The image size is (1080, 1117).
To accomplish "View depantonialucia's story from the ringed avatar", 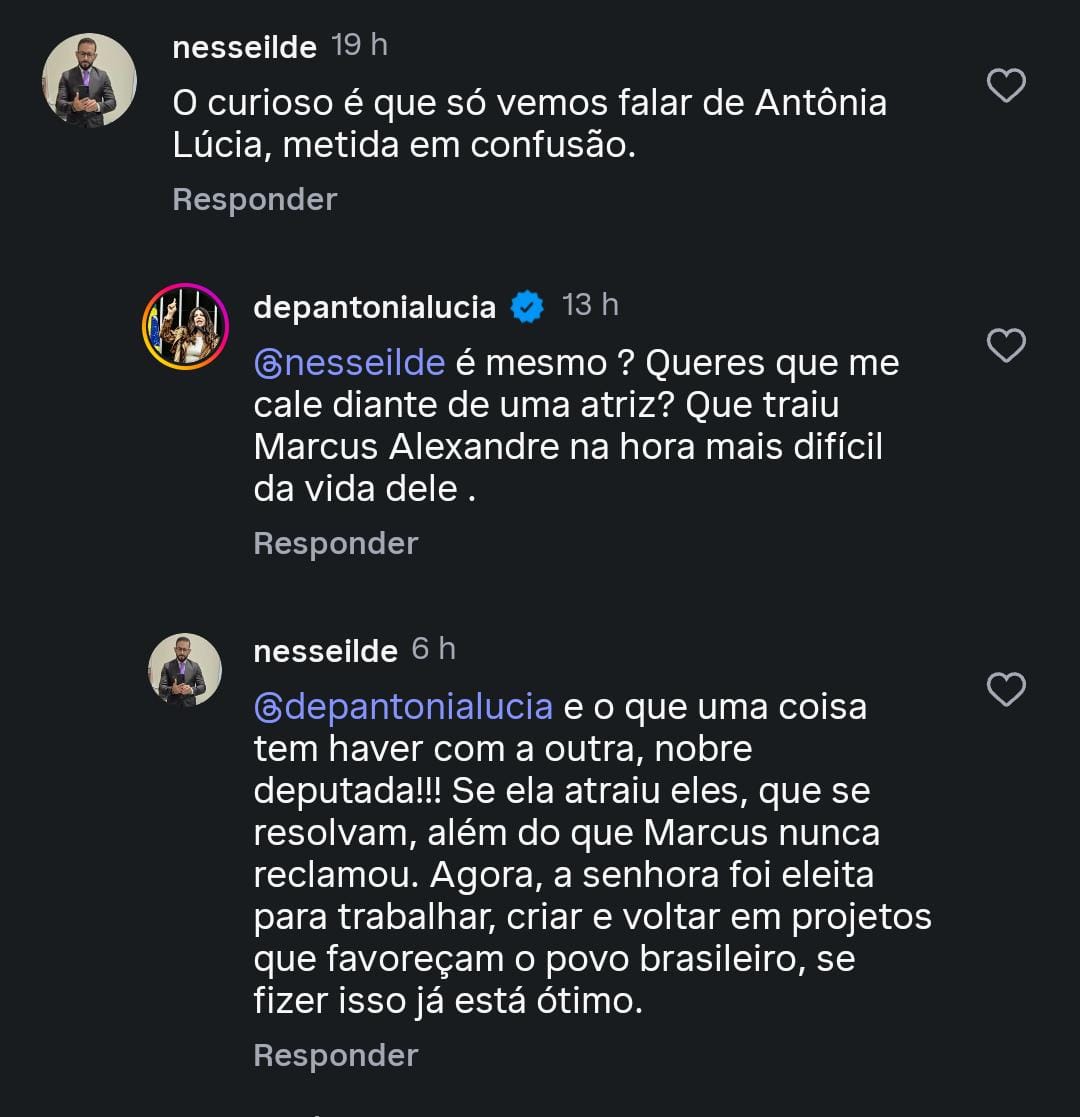I will coord(185,326).
